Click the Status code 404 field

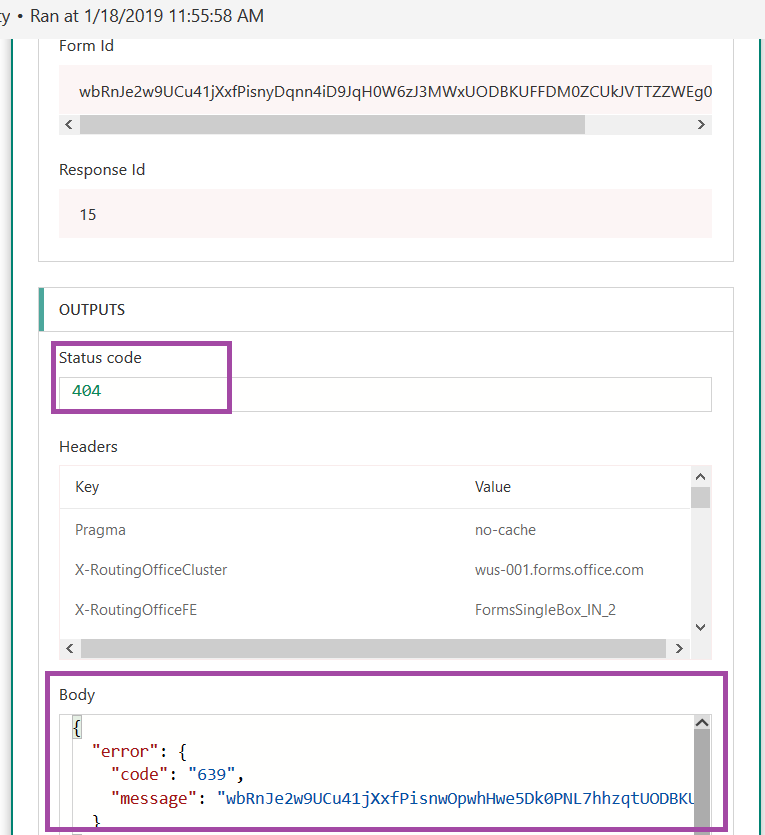tap(385, 394)
